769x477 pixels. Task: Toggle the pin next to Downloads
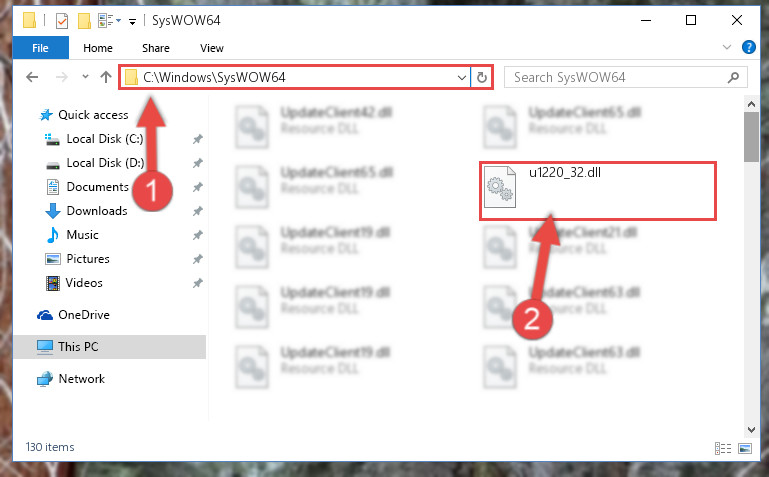[198, 211]
